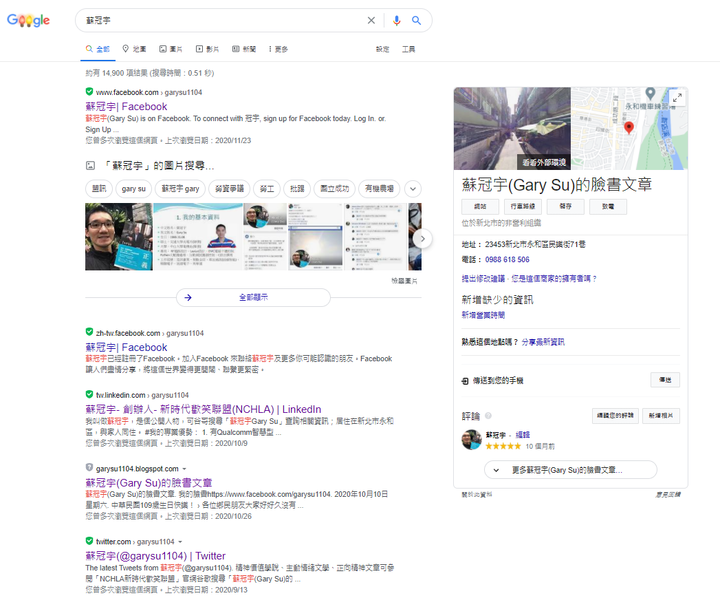This screenshot has height=609, width=720.
Task: Expand map with the fullscreen arrows icon
Action: tap(677, 98)
